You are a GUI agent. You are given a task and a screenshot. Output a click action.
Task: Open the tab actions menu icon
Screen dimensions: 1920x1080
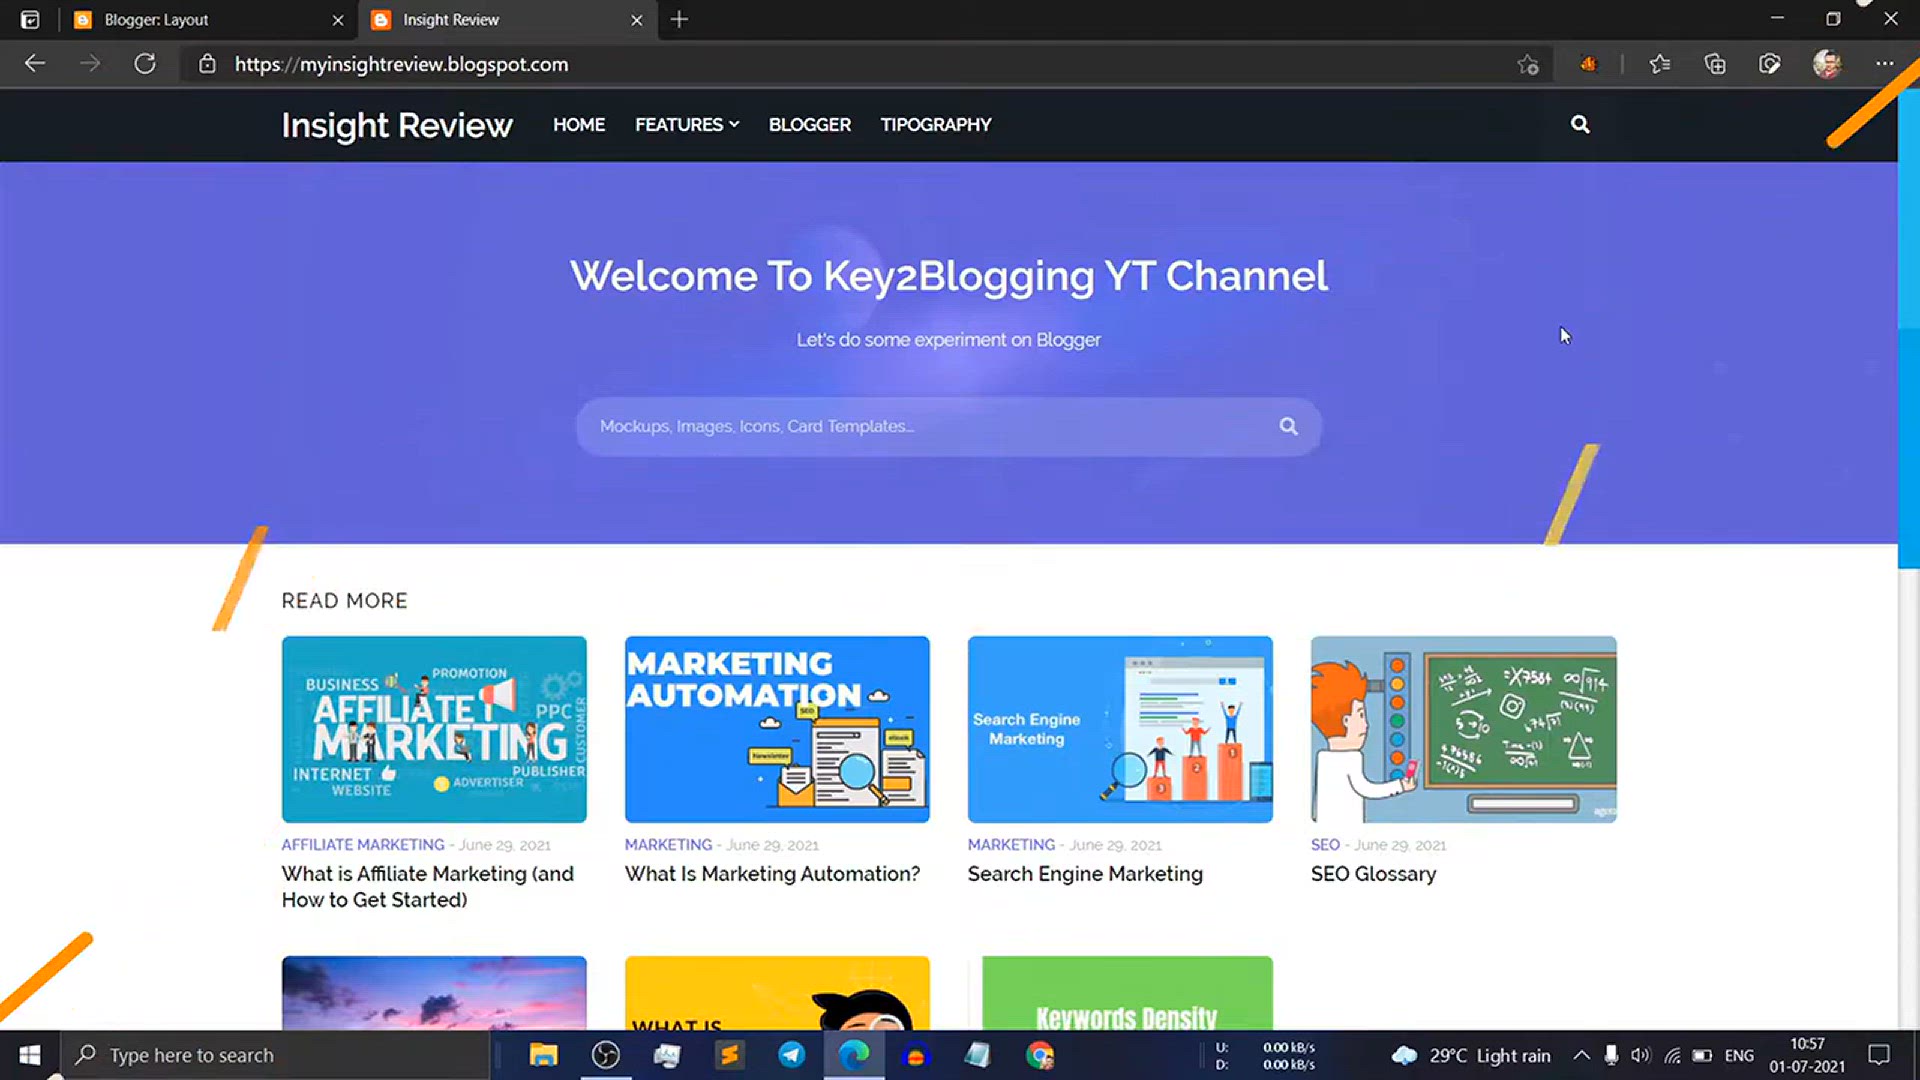tap(30, 19)
